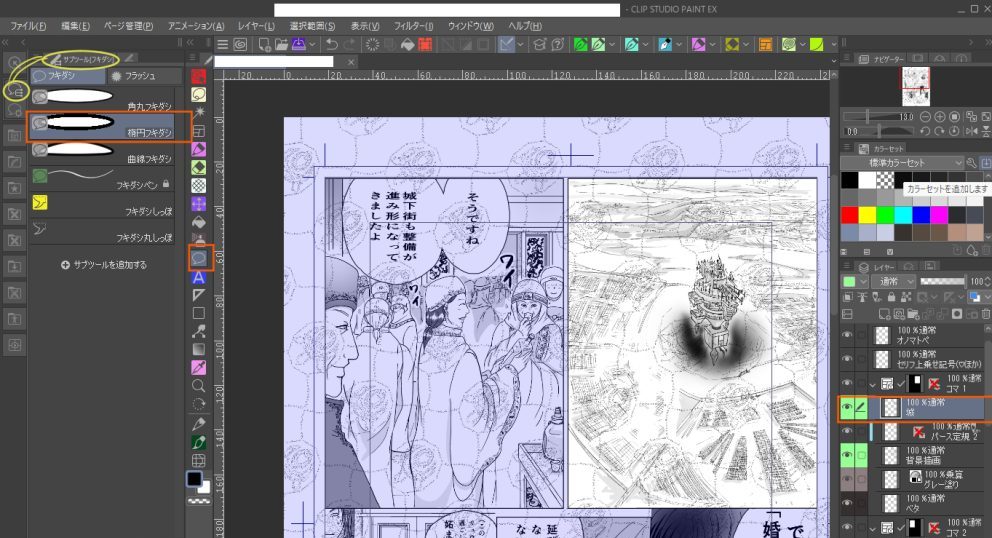Select the フキダシ丸しっぽ sub tool
992x538 pixels.
(x=103, y=231)
